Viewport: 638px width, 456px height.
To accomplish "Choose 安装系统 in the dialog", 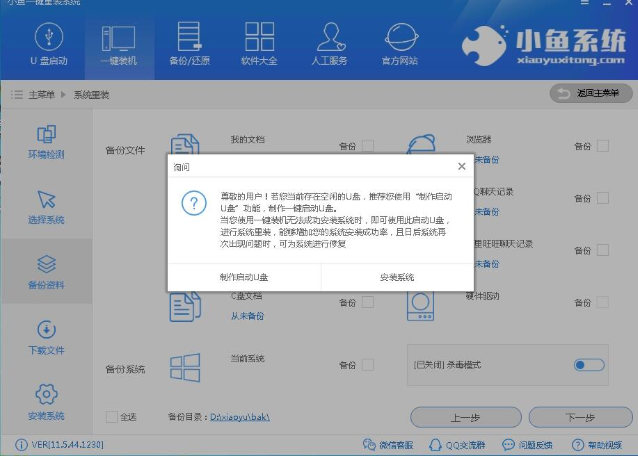I will tap(398, 277).
